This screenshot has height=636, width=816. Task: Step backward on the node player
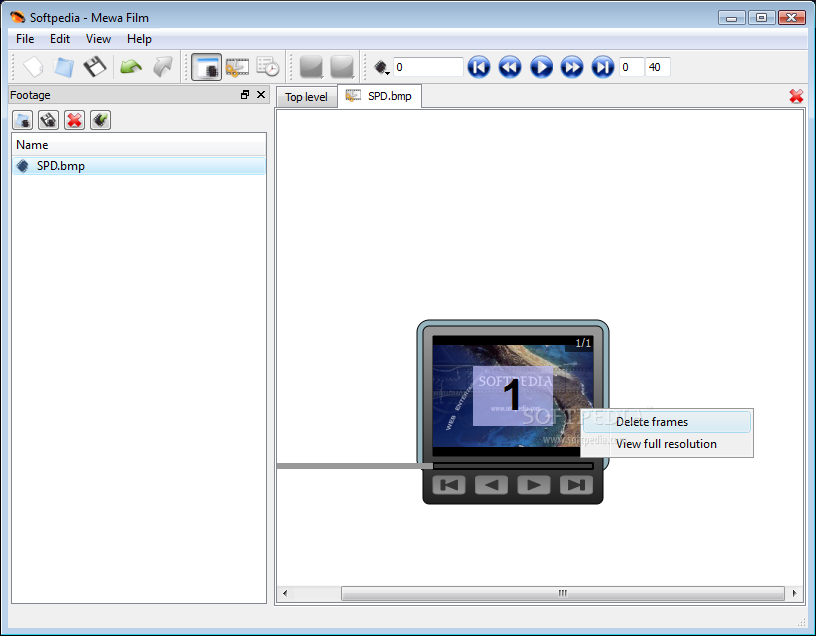pyautogui.click(x=492, y=485)
